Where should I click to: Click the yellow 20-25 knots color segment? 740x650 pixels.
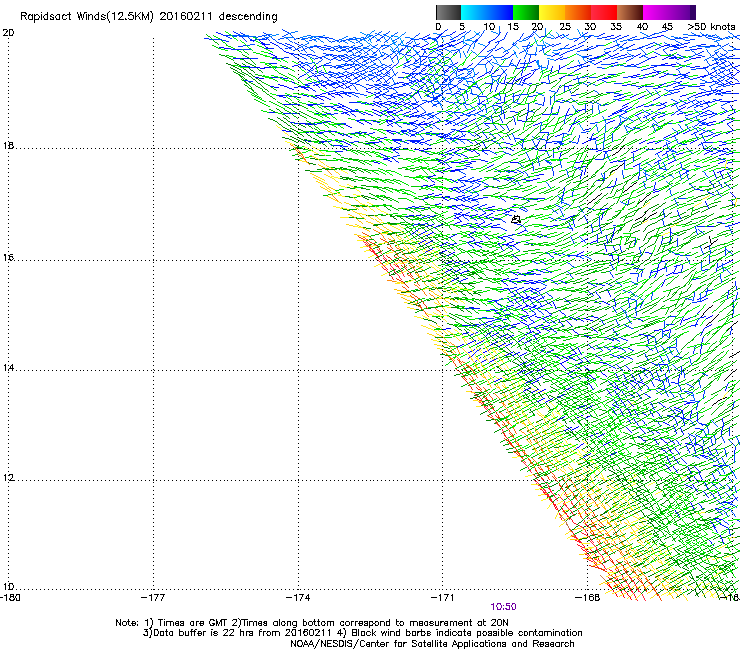pyautogui.click(x=552, y=12)
